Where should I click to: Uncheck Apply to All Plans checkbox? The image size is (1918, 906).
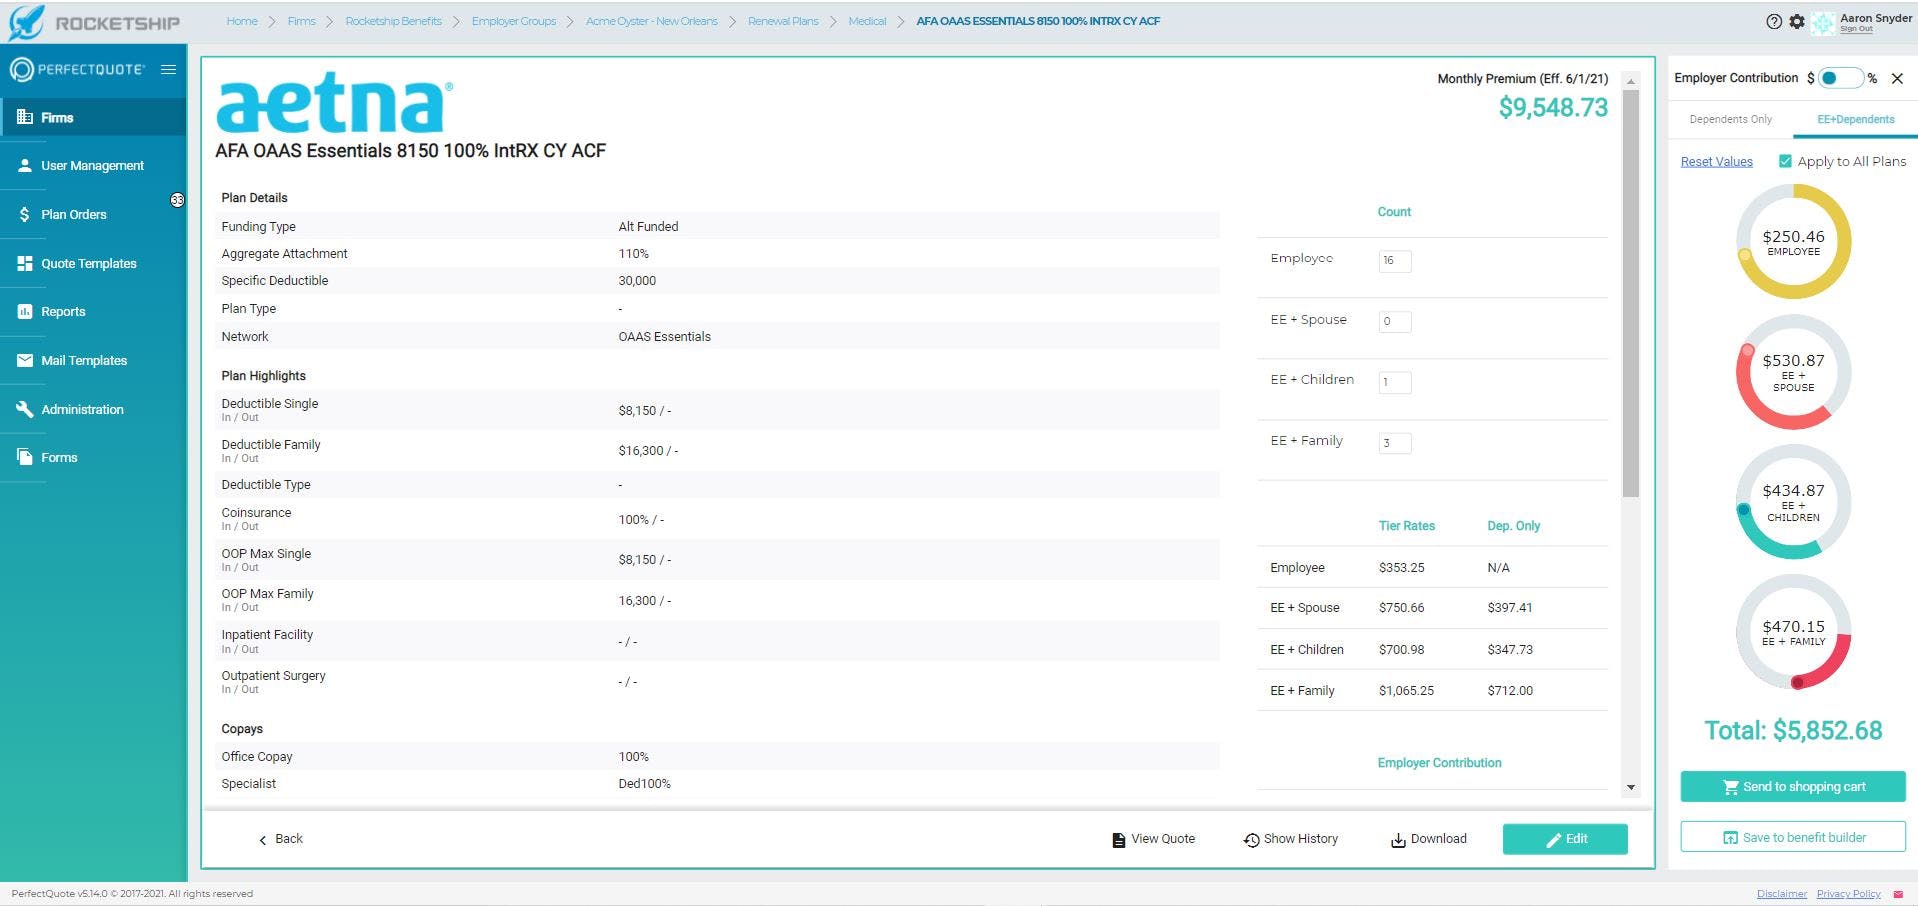tap(1785, 161)
